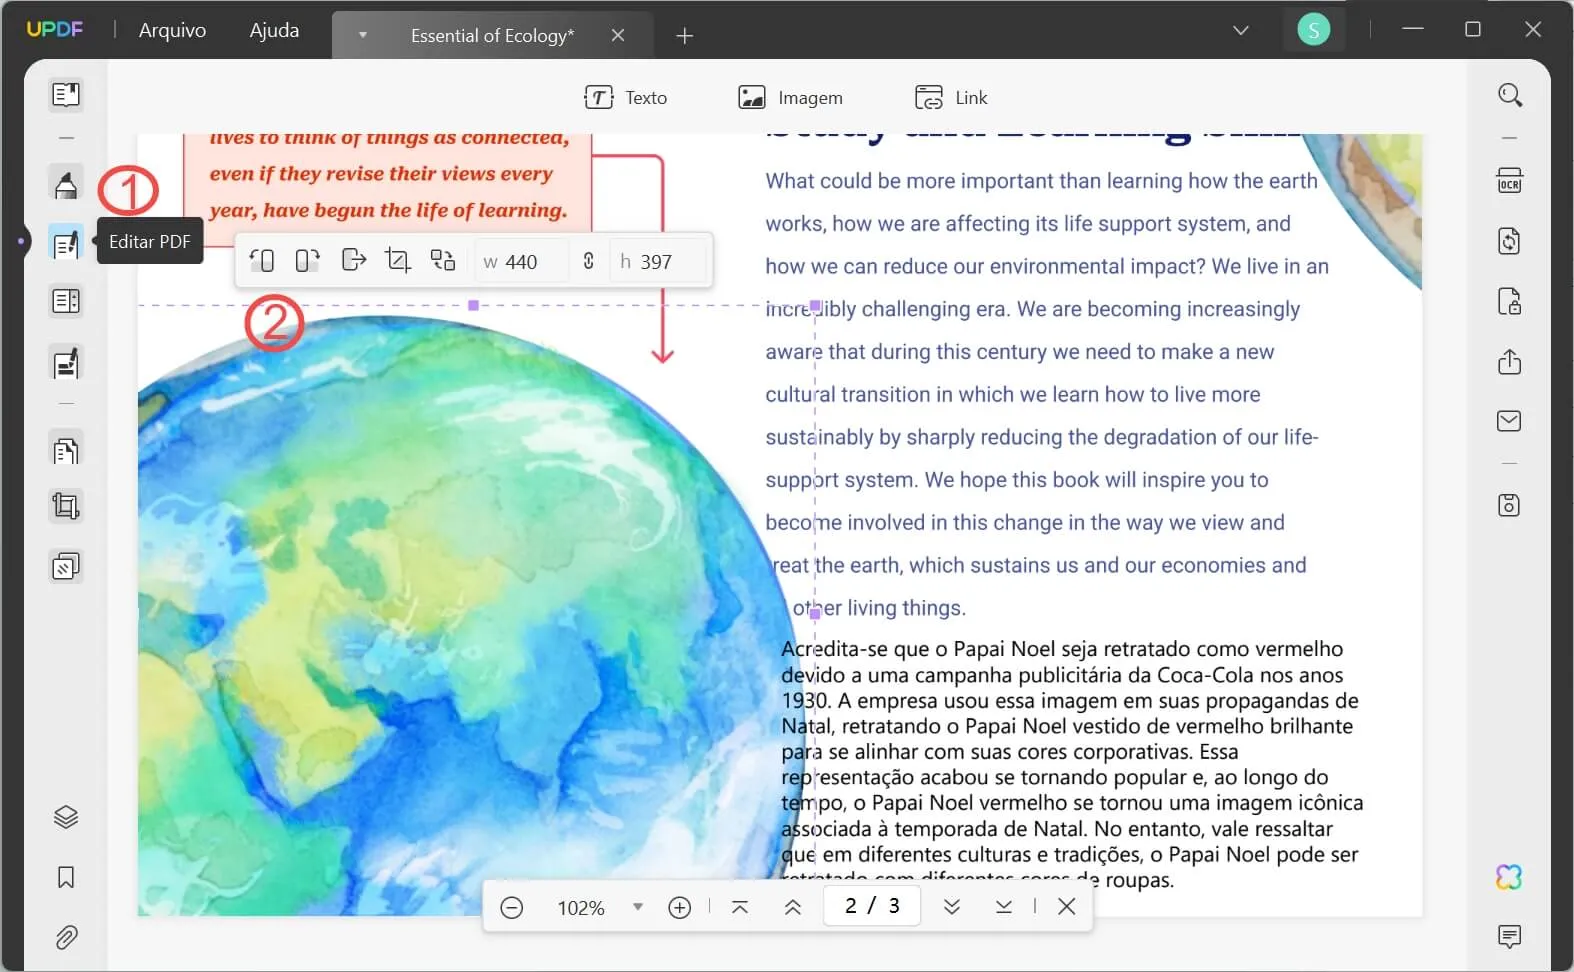Extract the selected image
Image resolution: width=1574 pixels, height=972 pixels.
[x=353, y=261]
